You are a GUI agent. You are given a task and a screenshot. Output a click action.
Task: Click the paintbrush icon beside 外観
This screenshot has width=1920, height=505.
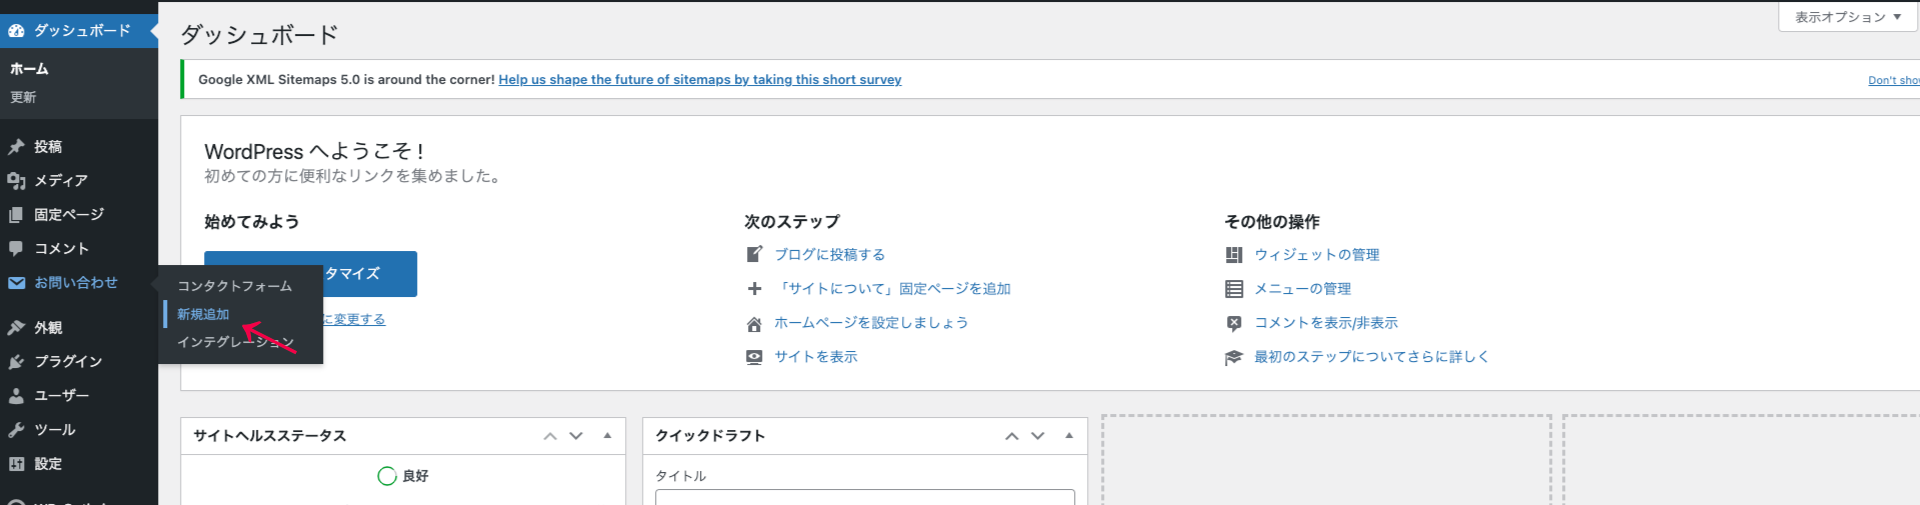16,328
